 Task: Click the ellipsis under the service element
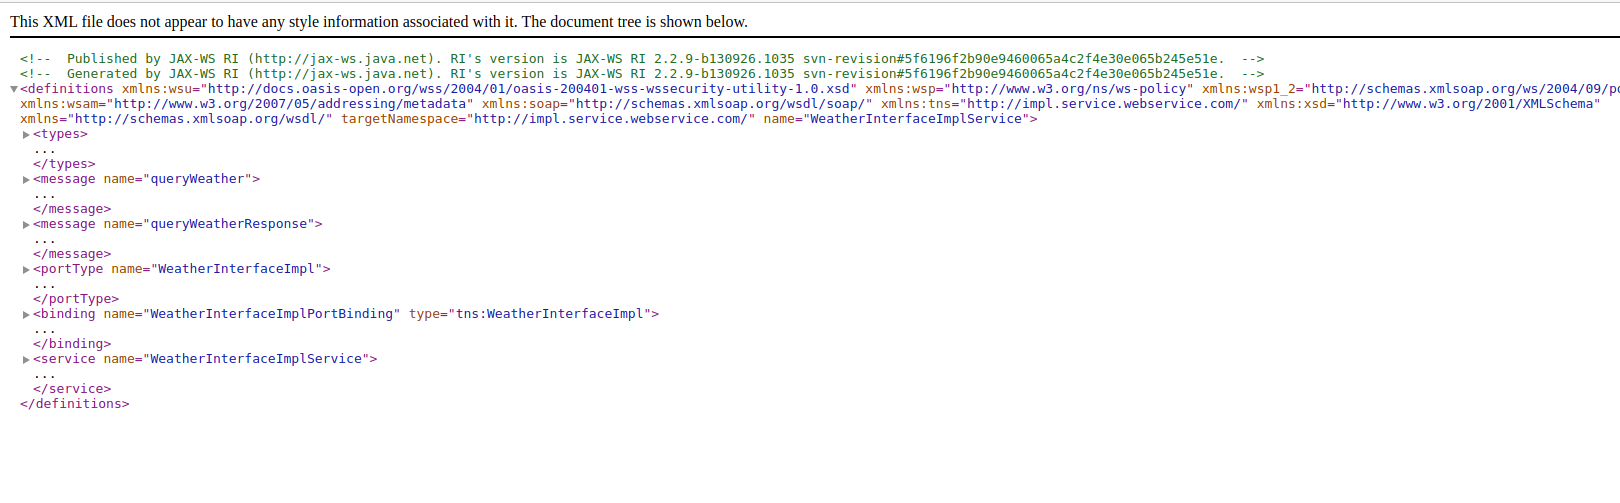click(45, 376)
